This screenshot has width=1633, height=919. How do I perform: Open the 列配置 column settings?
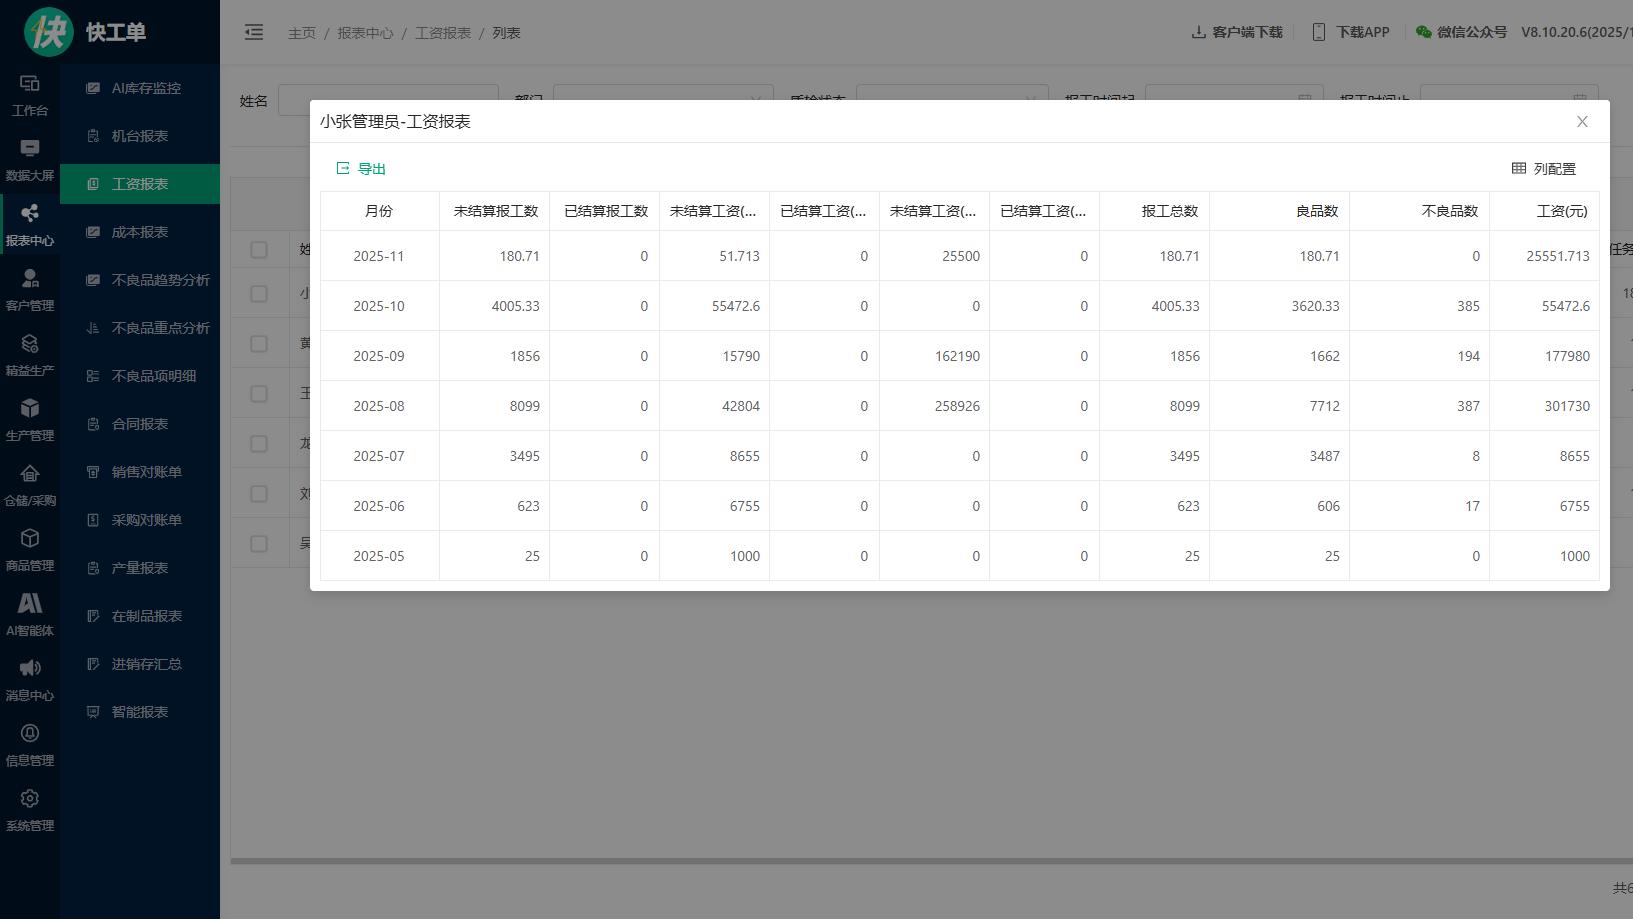point(1544,169)
